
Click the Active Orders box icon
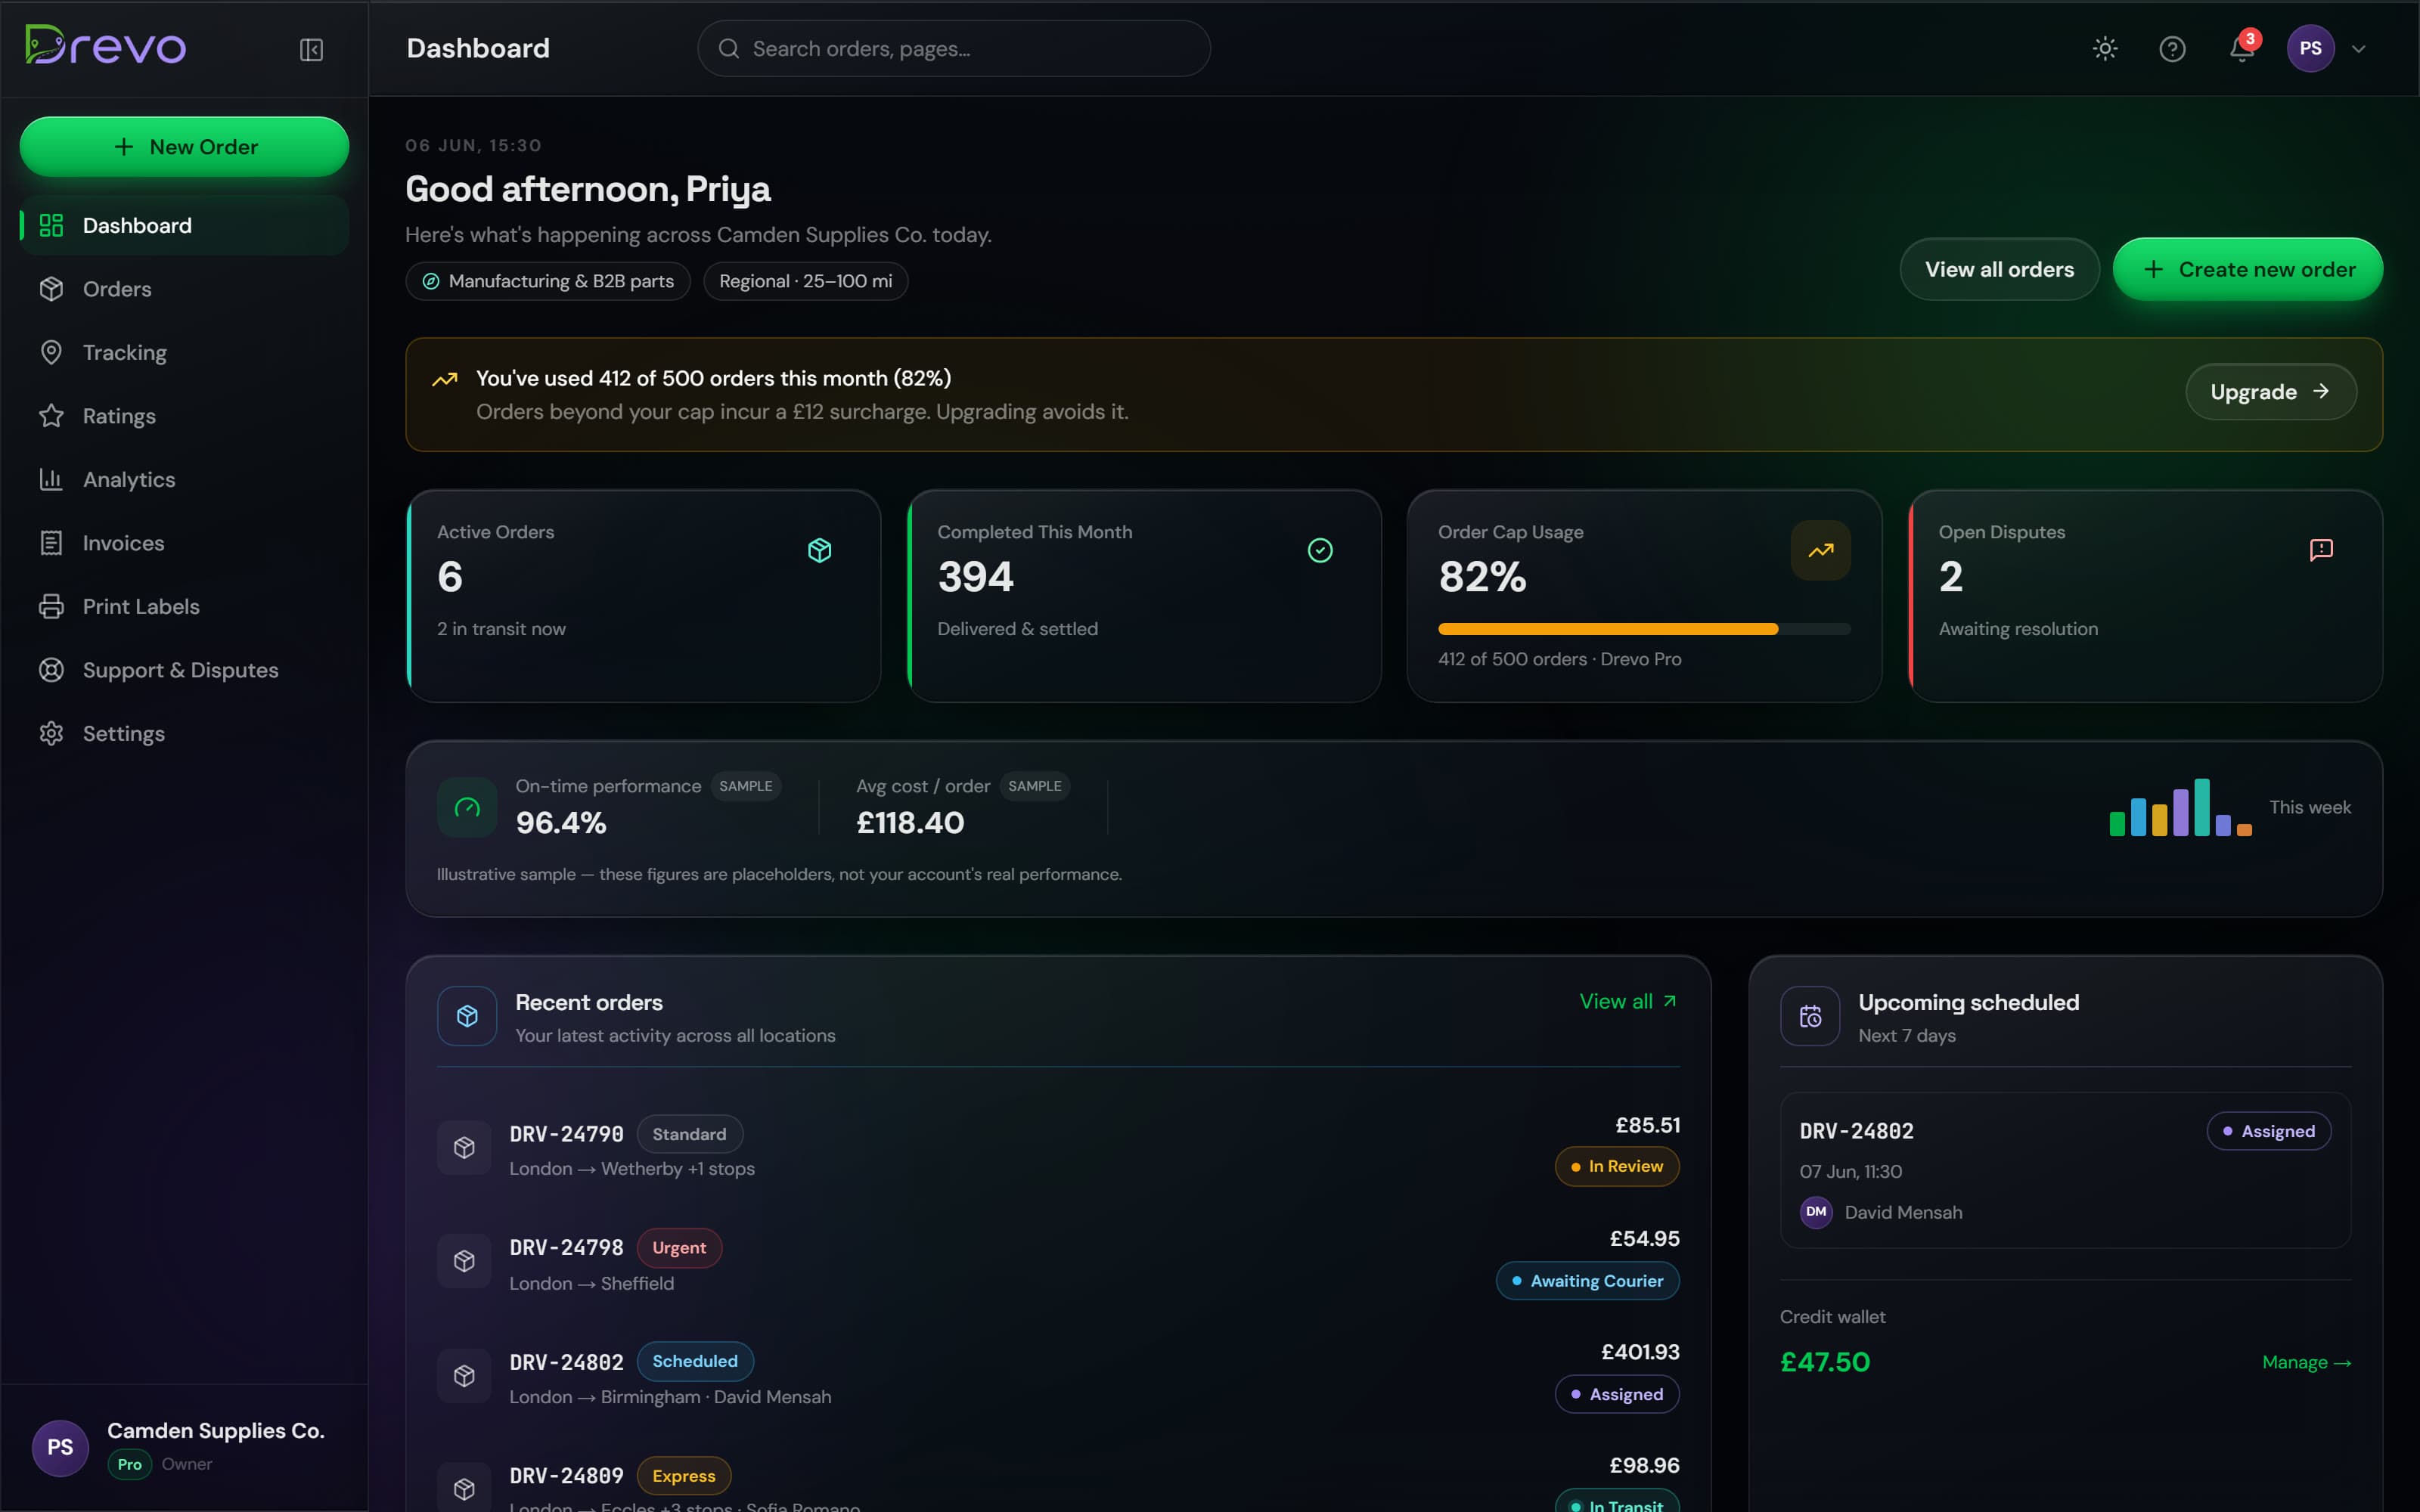coord(820,550)
